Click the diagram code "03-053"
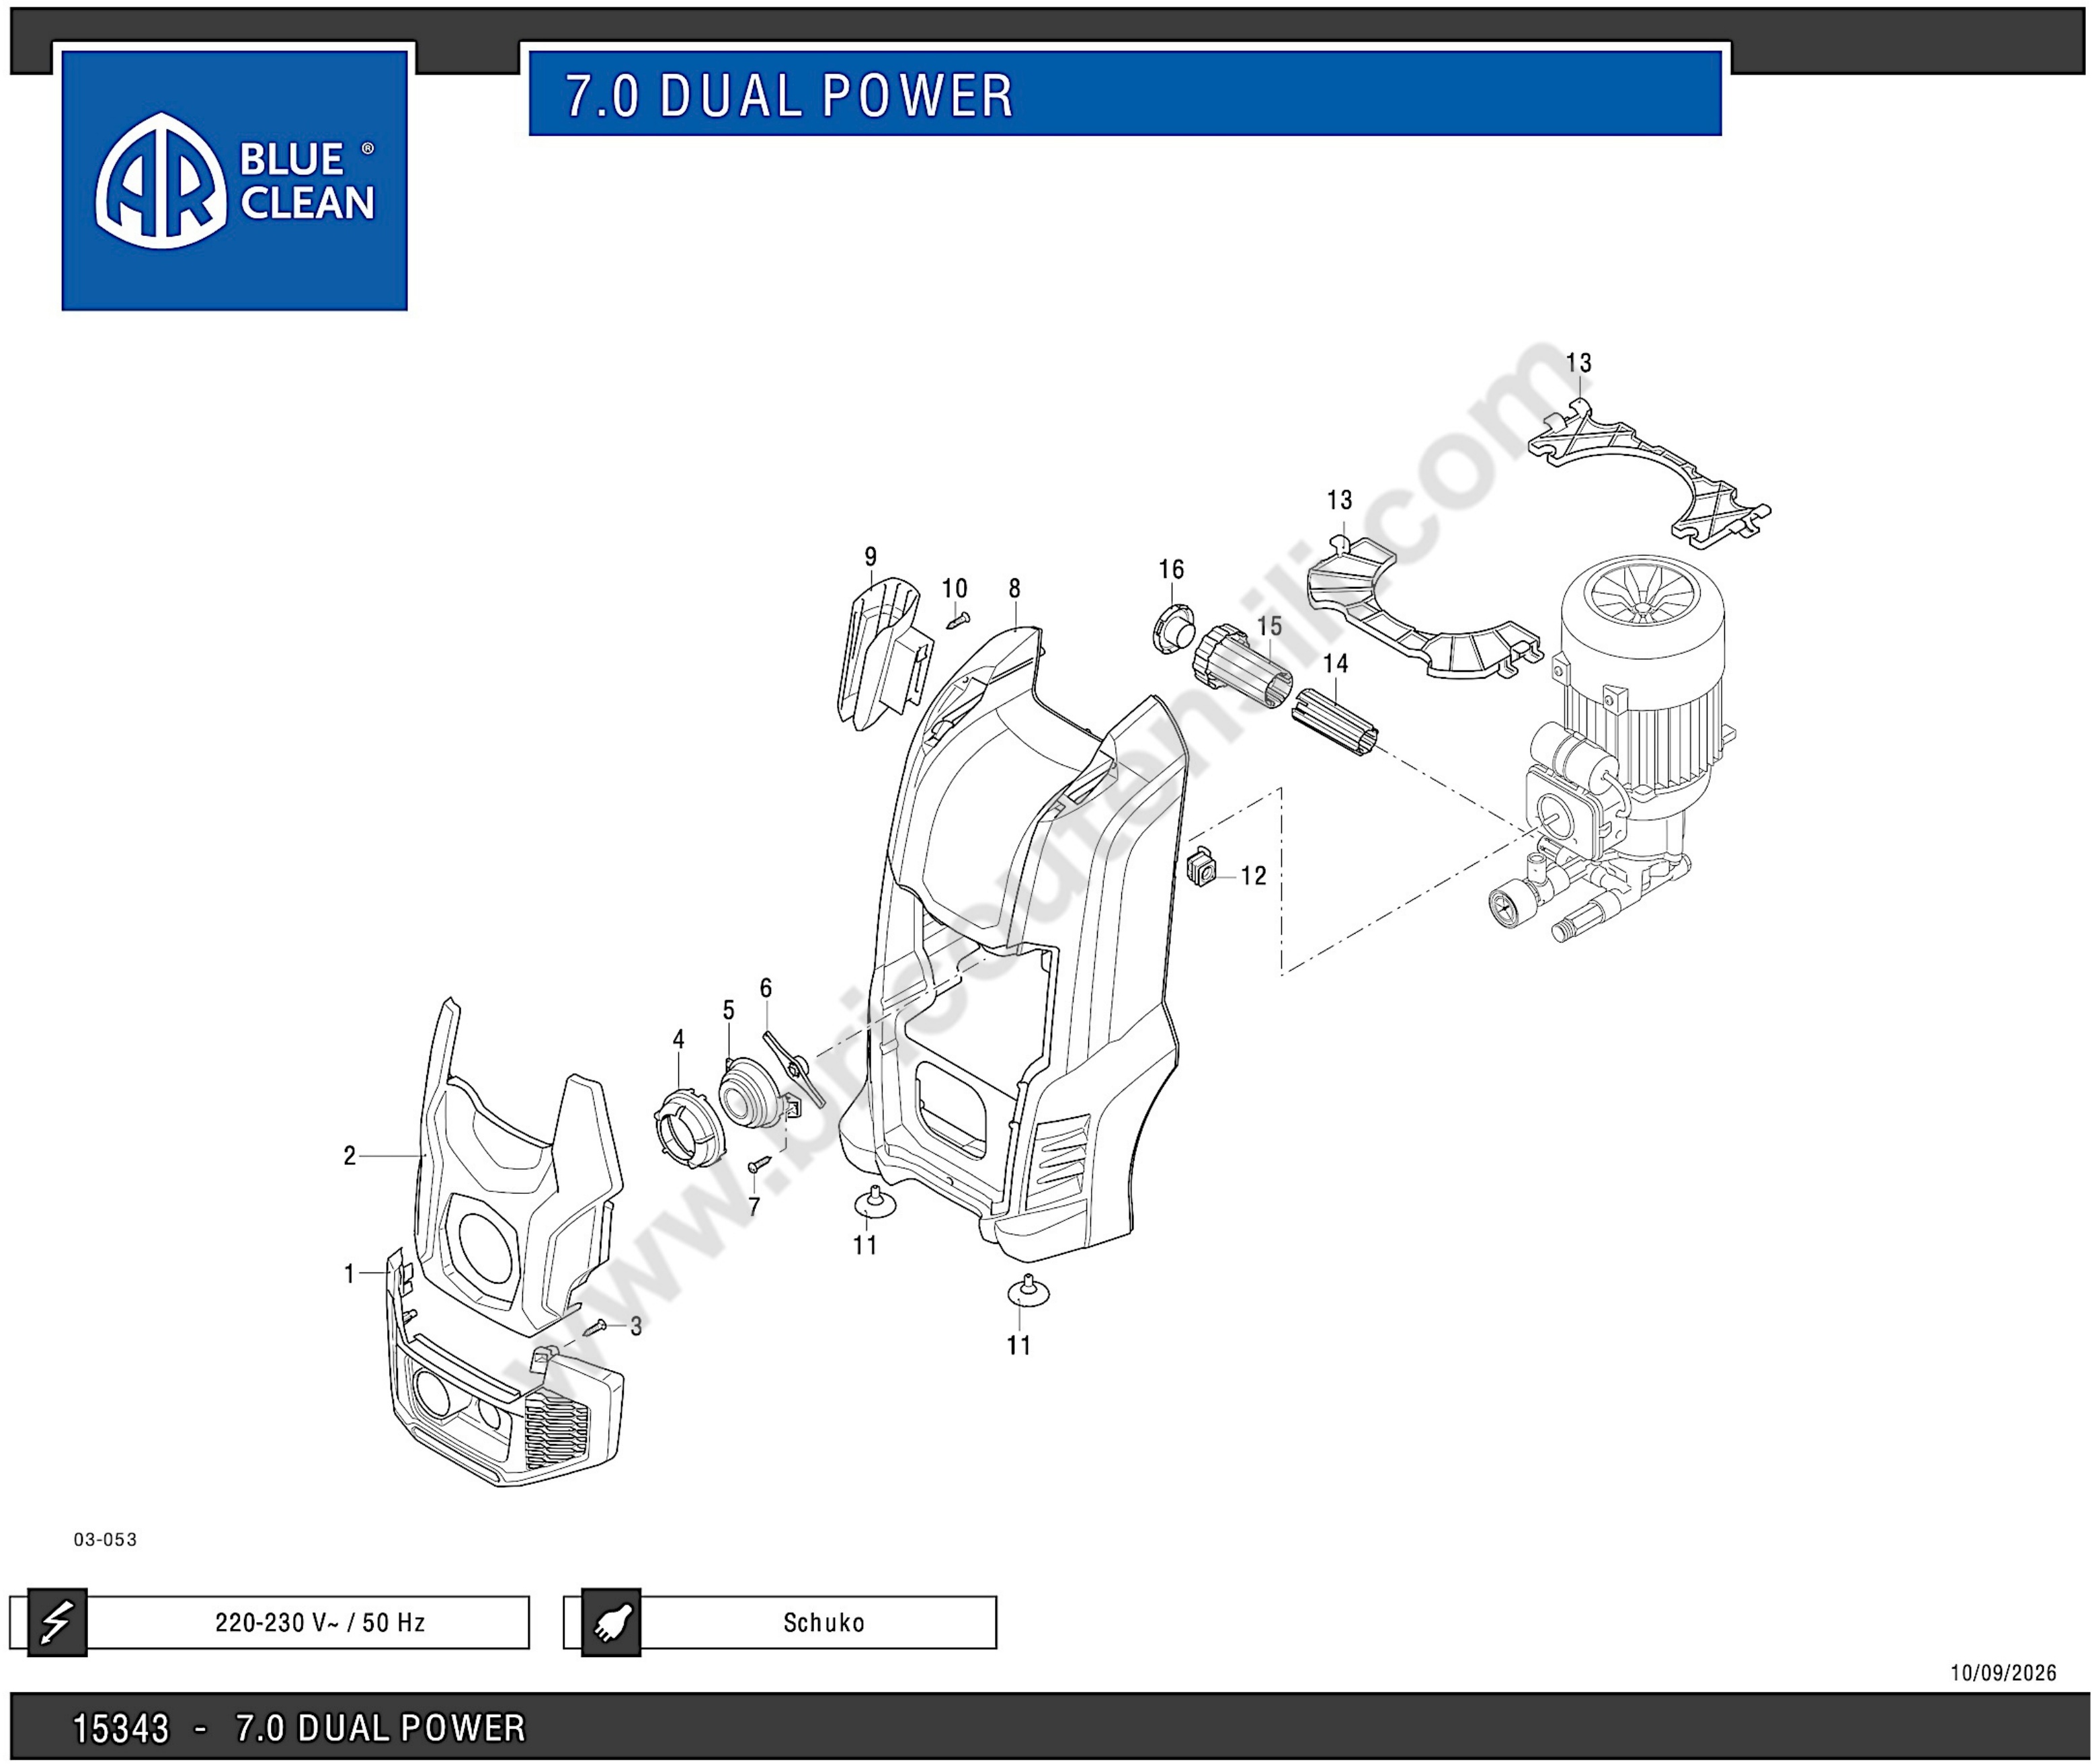The image size is (2092, 1764). pyautogui.click(x=105, y=1539)
